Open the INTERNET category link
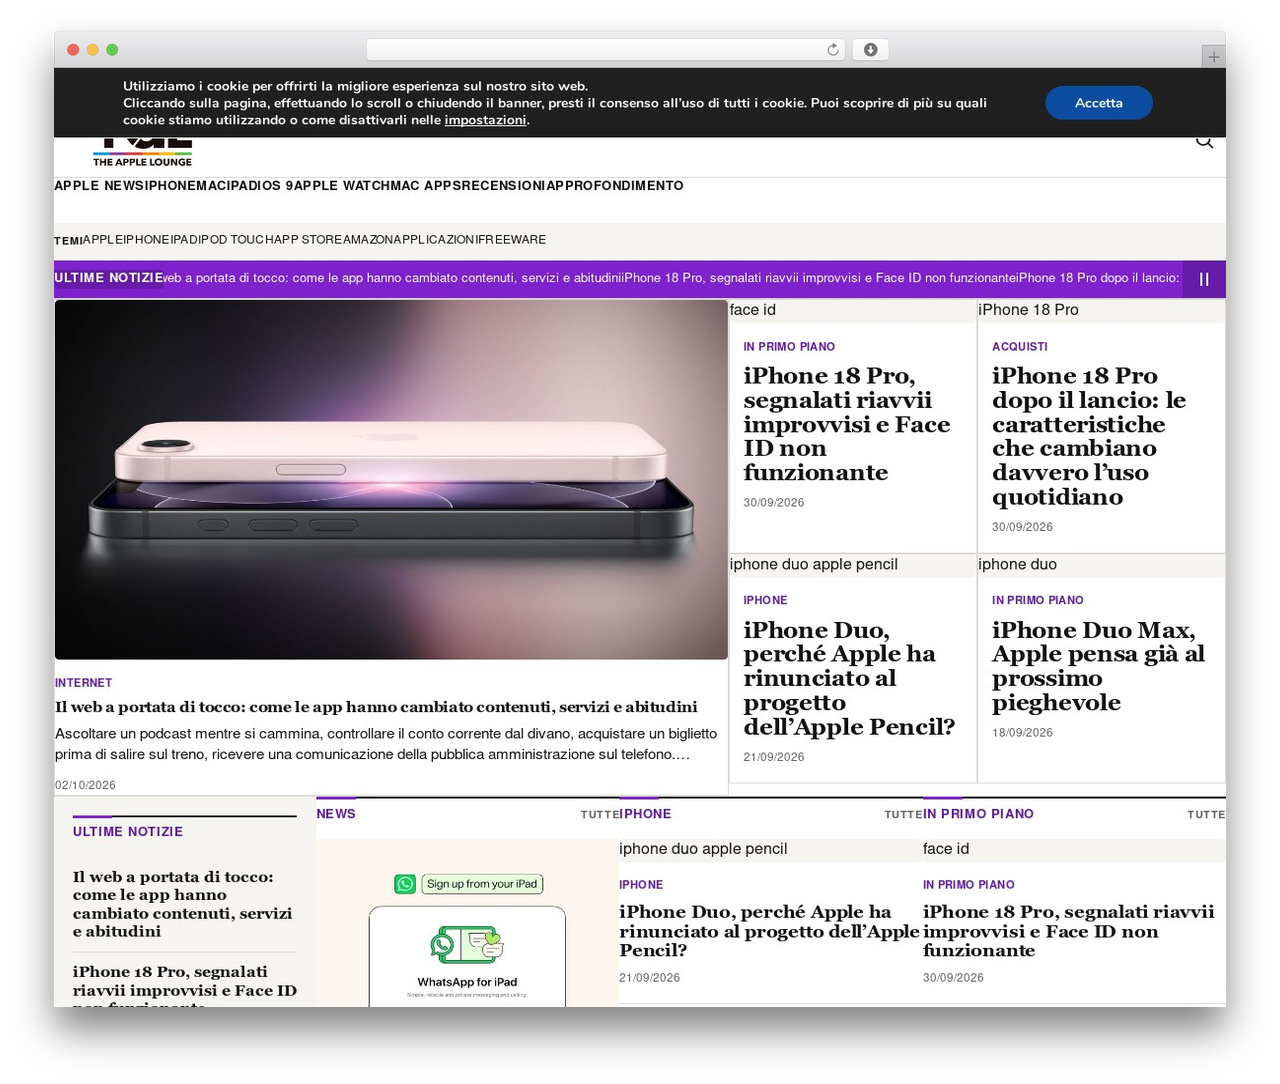1280x1084 pixels. [x=83, y=683]
